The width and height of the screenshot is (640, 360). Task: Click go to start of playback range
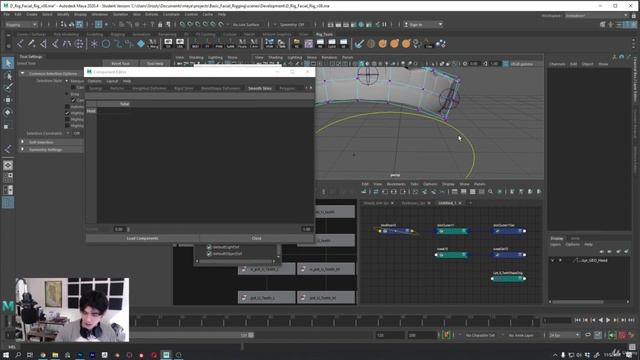tap(577, 320)
